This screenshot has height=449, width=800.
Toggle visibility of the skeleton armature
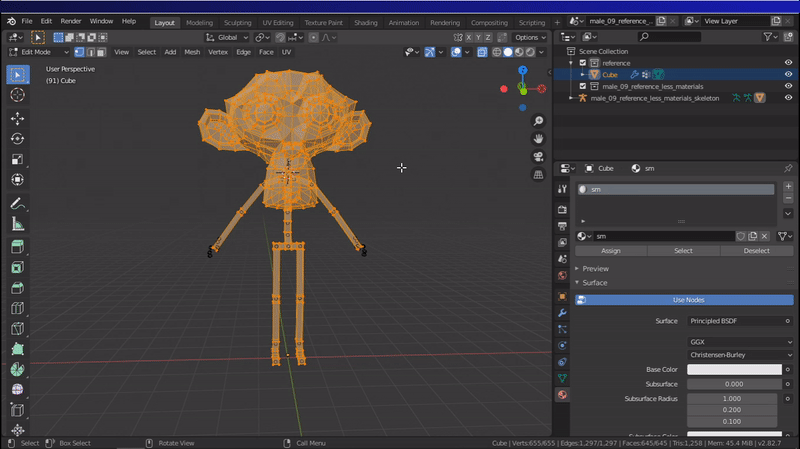pyautogui.click(x=788, y=98)
